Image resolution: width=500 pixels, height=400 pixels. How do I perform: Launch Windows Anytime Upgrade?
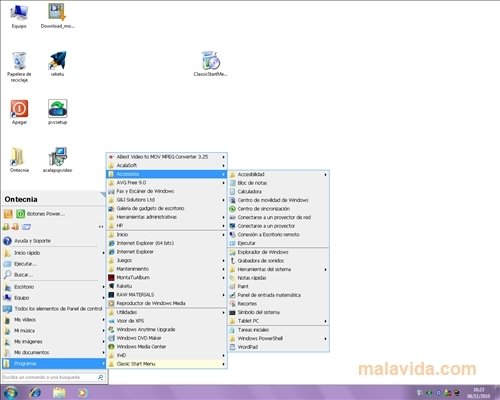pos(167,329)
